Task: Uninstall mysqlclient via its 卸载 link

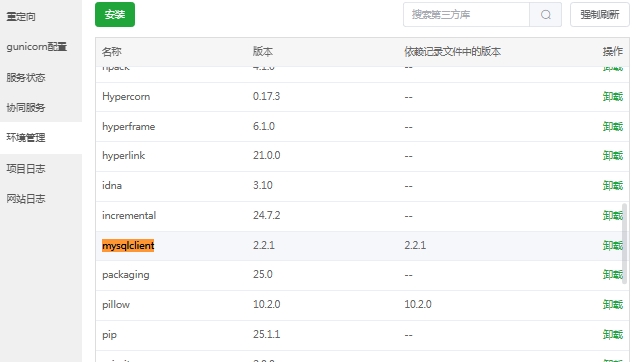Action: click(x=613, y=245)
